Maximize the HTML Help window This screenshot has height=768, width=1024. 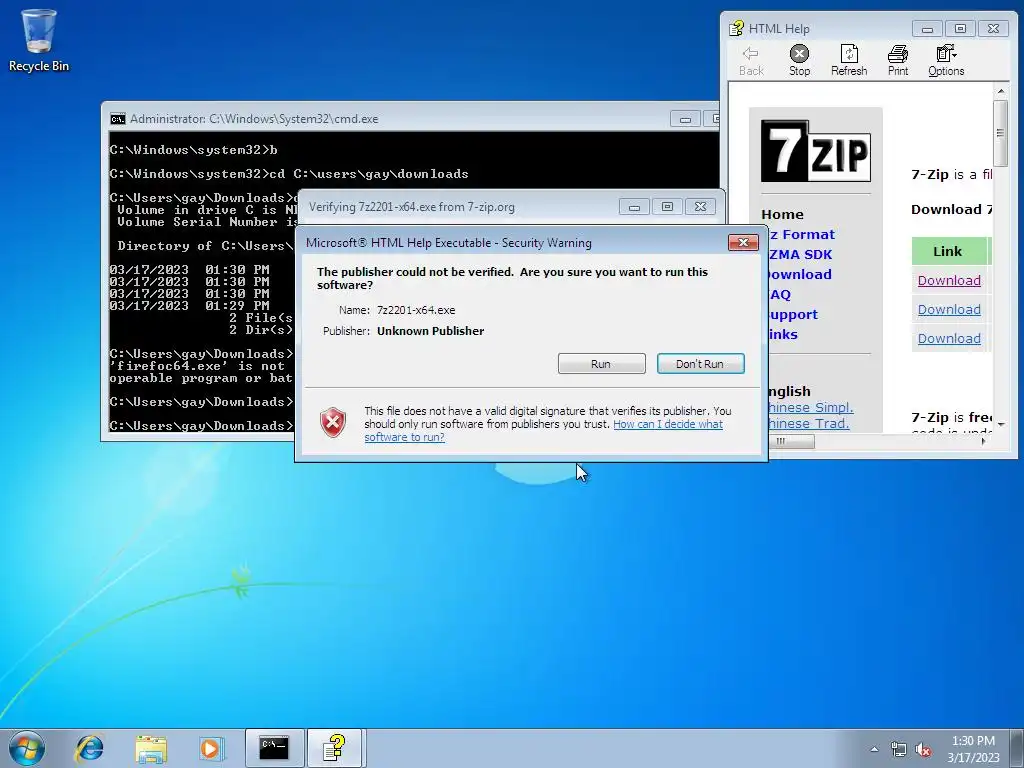click(960, 29)
